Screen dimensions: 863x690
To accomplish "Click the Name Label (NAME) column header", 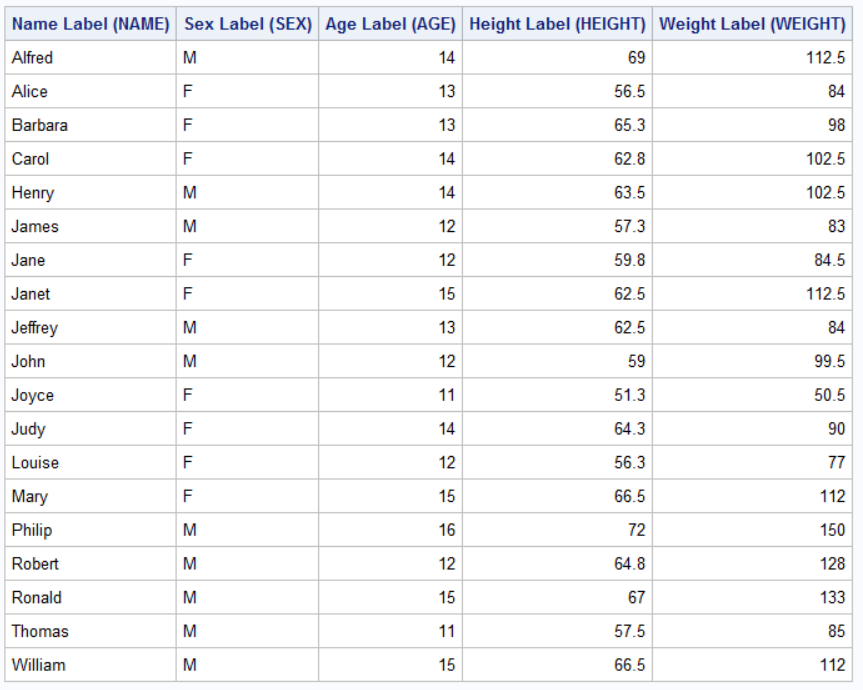I will tap(90, 24).
